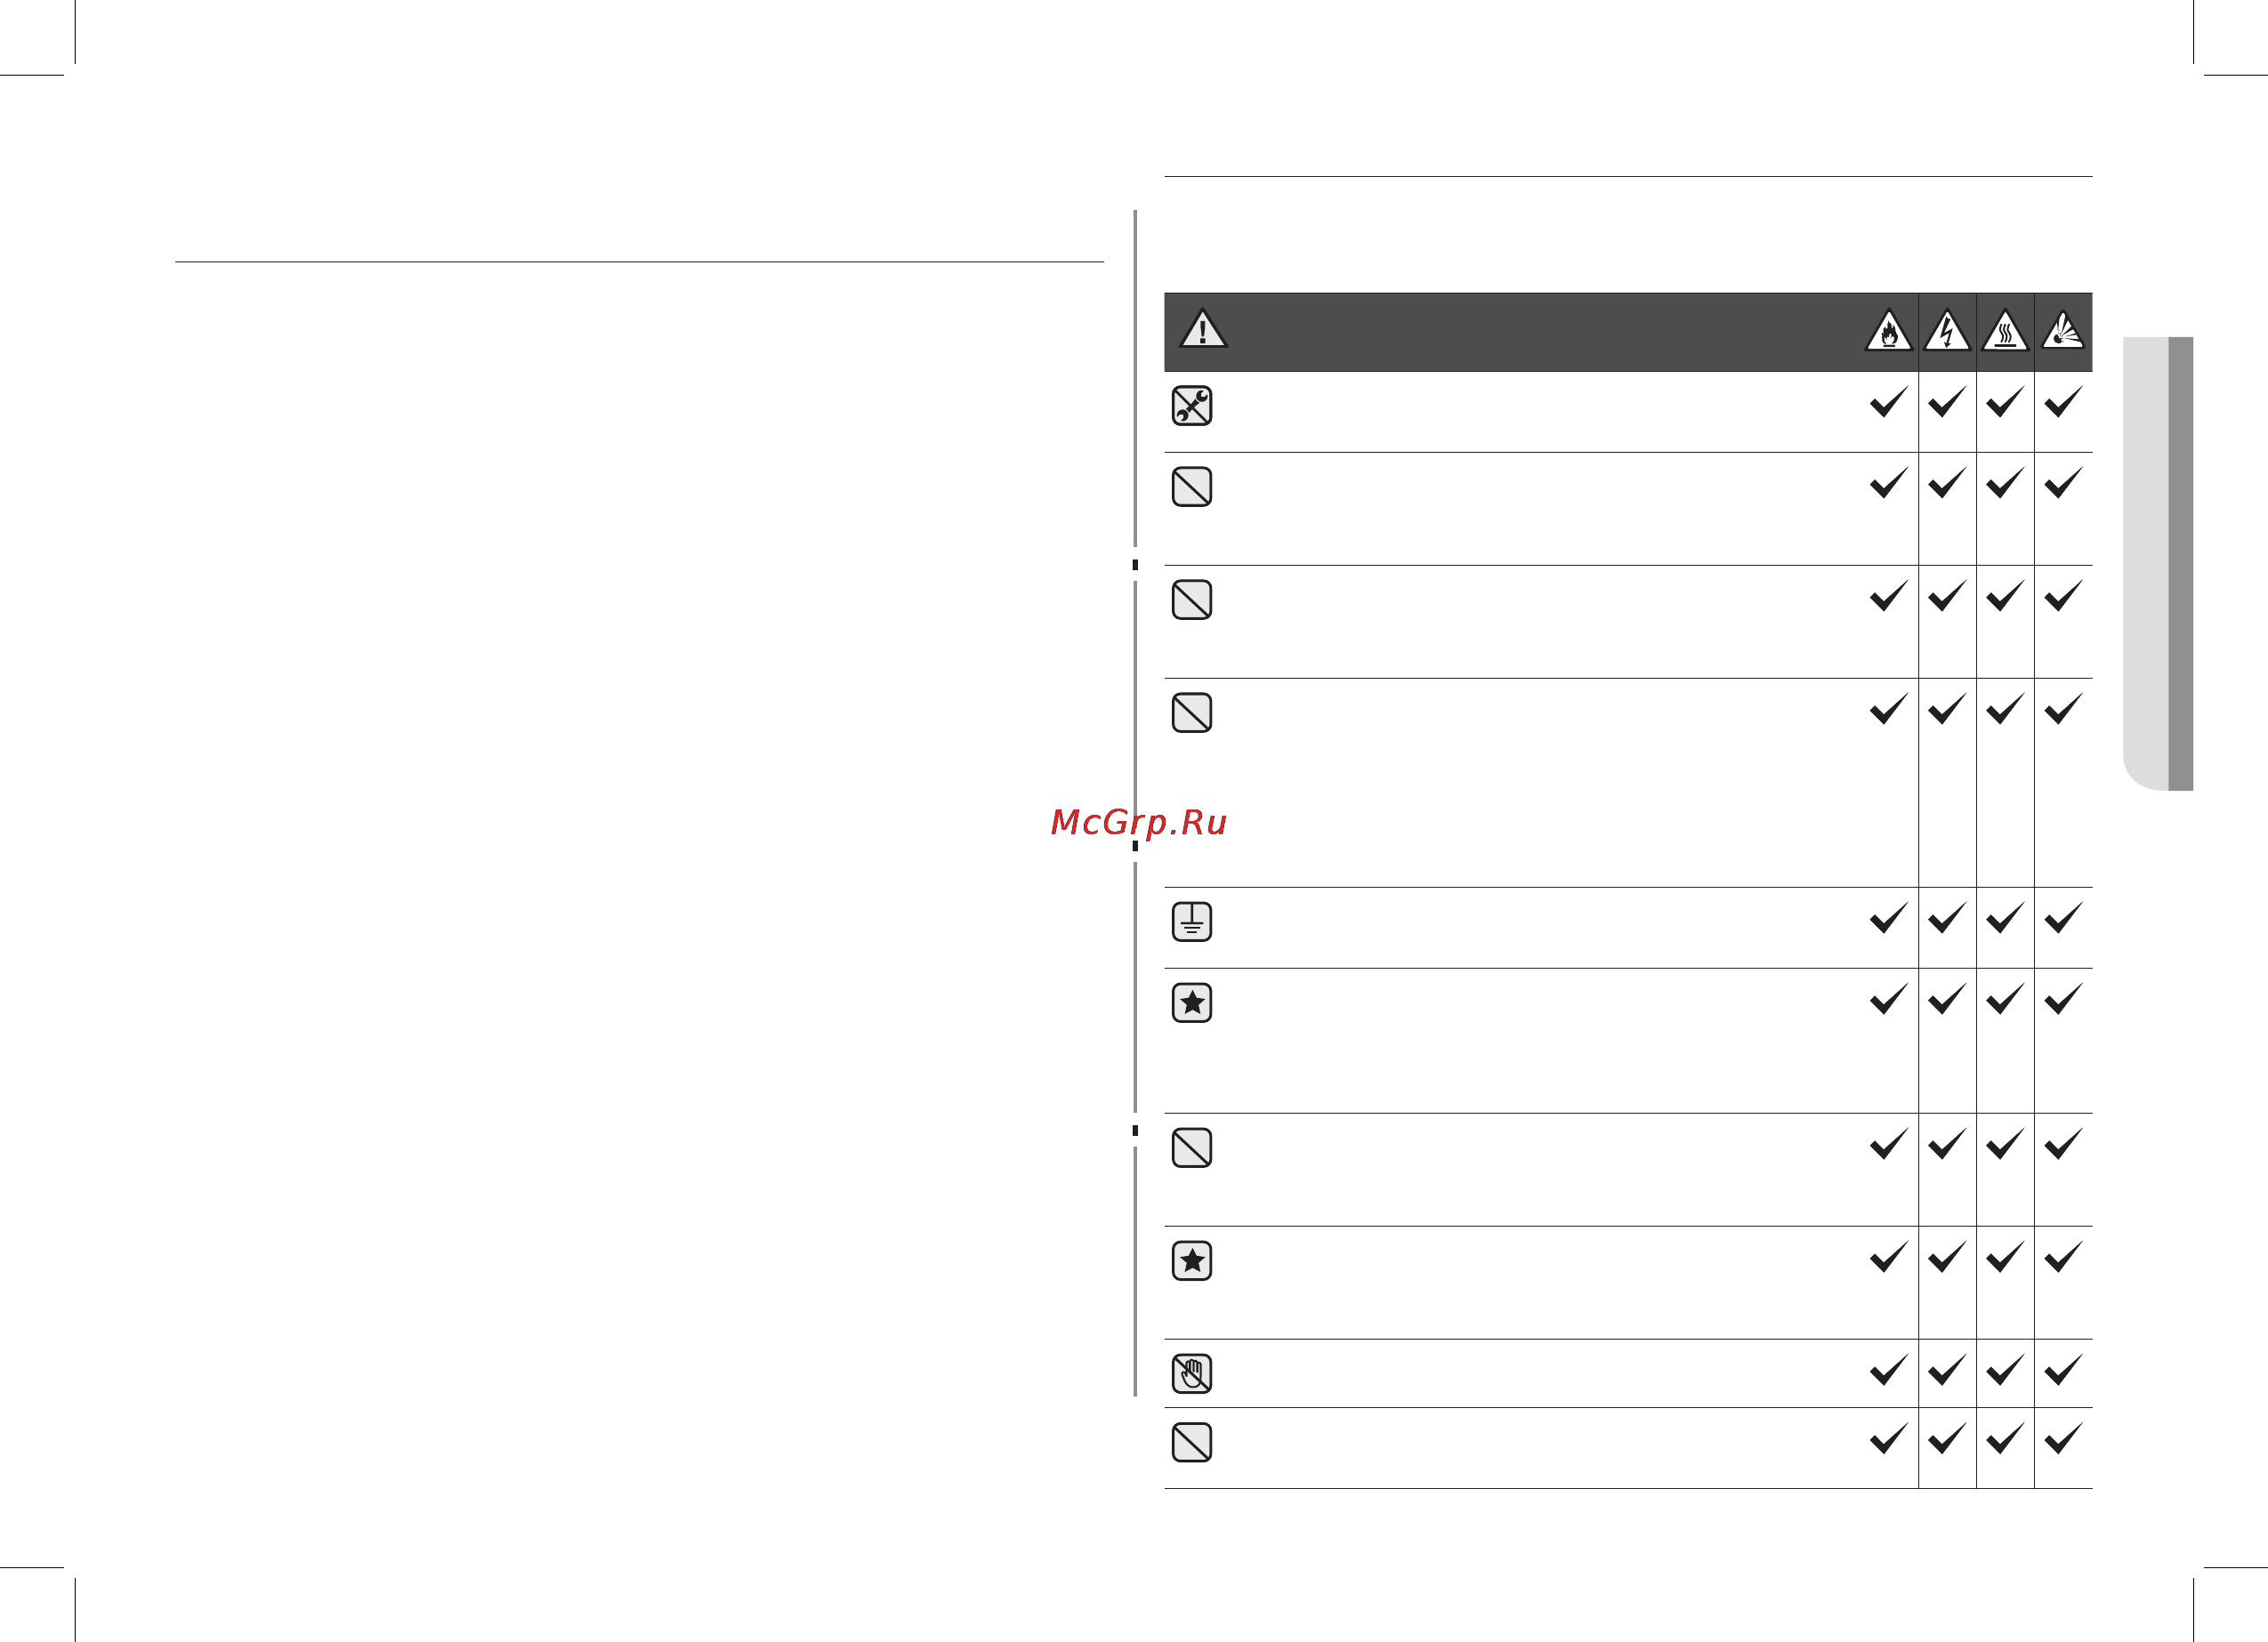Click the hot surface warning triangle

2005,330
